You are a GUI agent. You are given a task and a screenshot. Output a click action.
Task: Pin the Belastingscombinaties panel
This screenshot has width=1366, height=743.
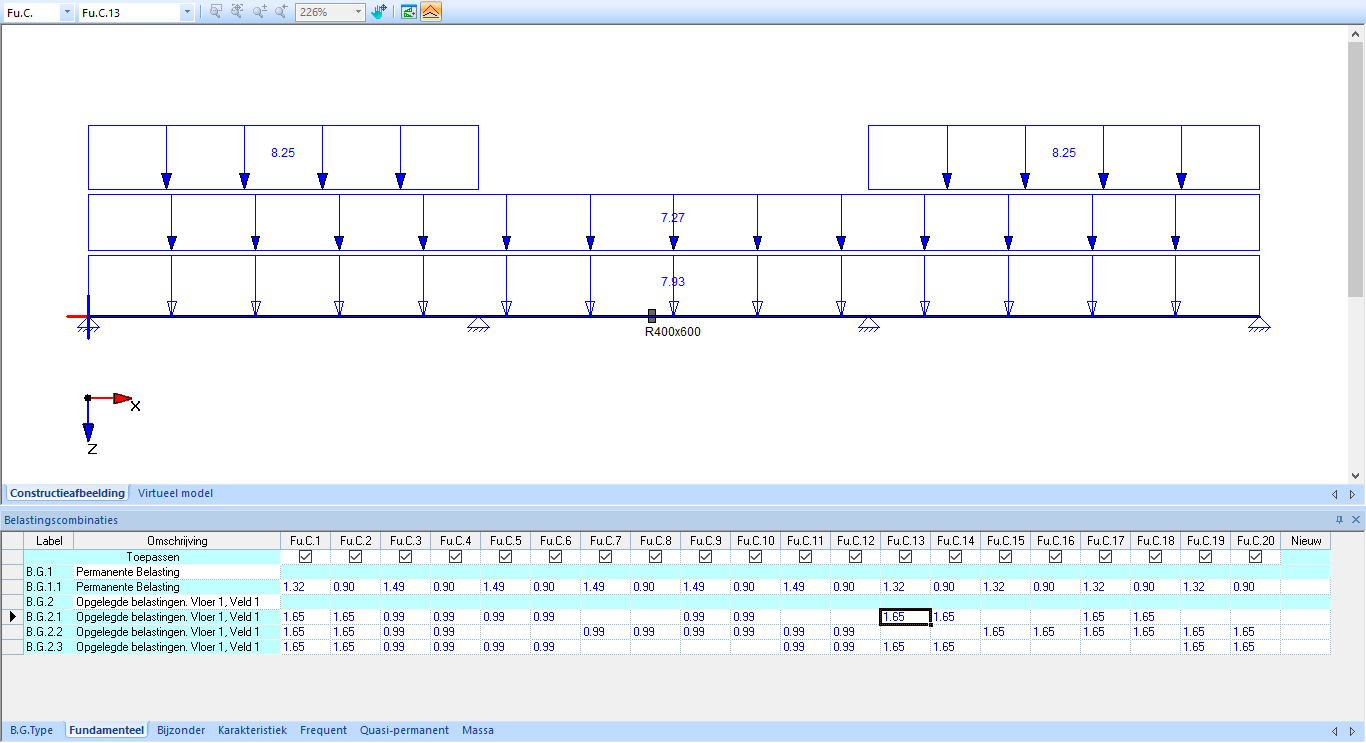(1340, 520)
